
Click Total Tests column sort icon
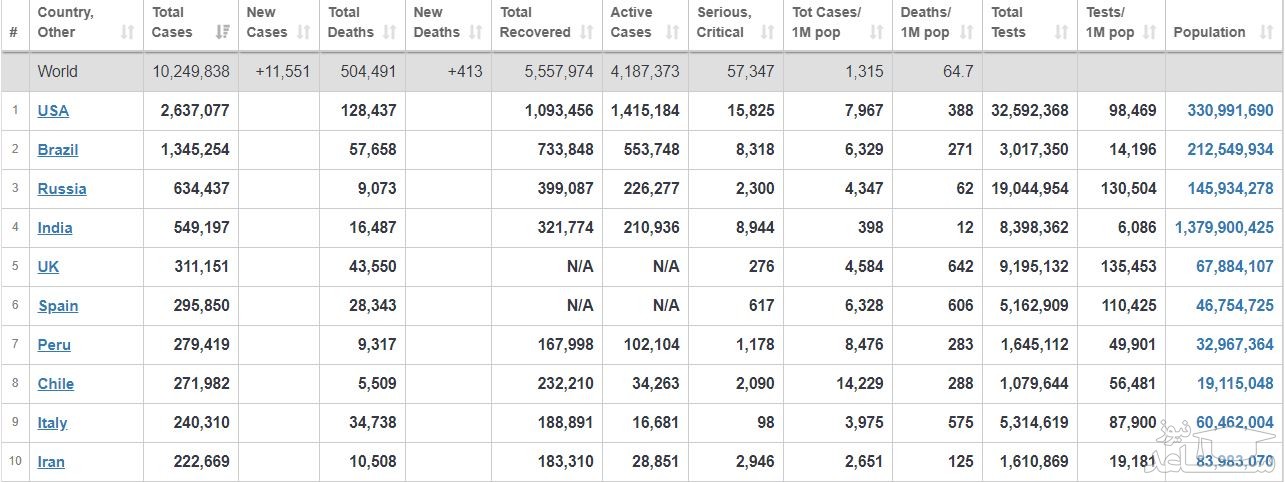(x=1062, y=33)
